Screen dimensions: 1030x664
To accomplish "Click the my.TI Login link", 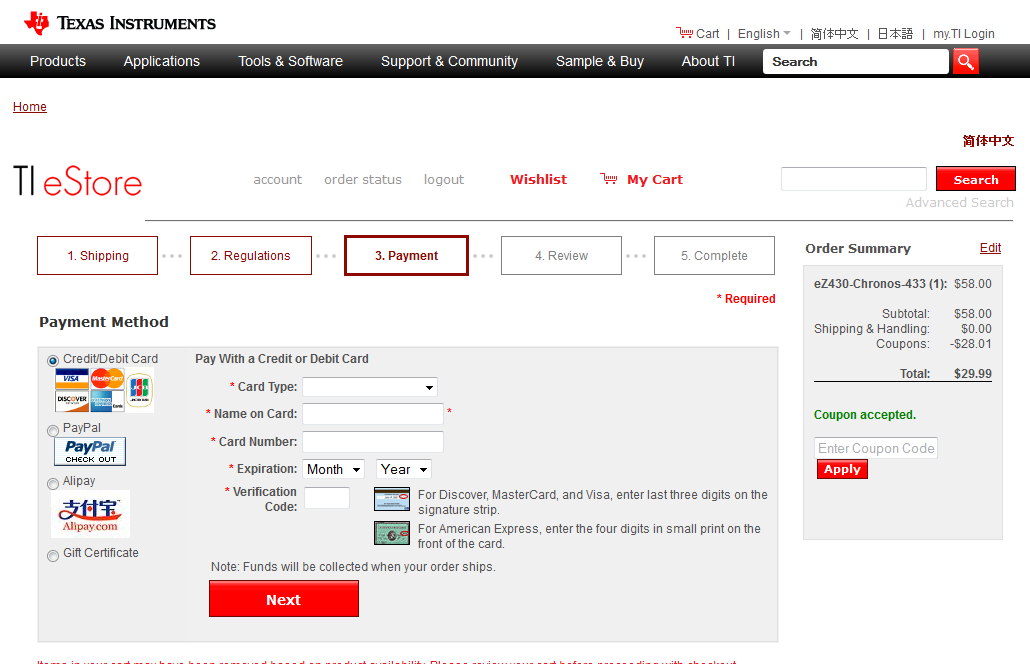I will (x=964, y=33).
